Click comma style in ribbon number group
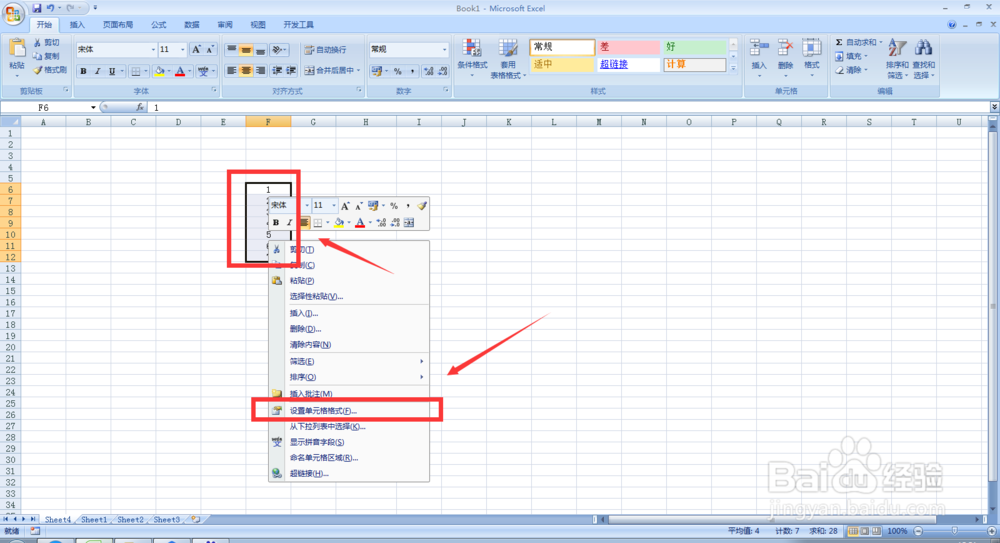The width and height of the screenshot is (1000, 543). [x=412, y=71]
